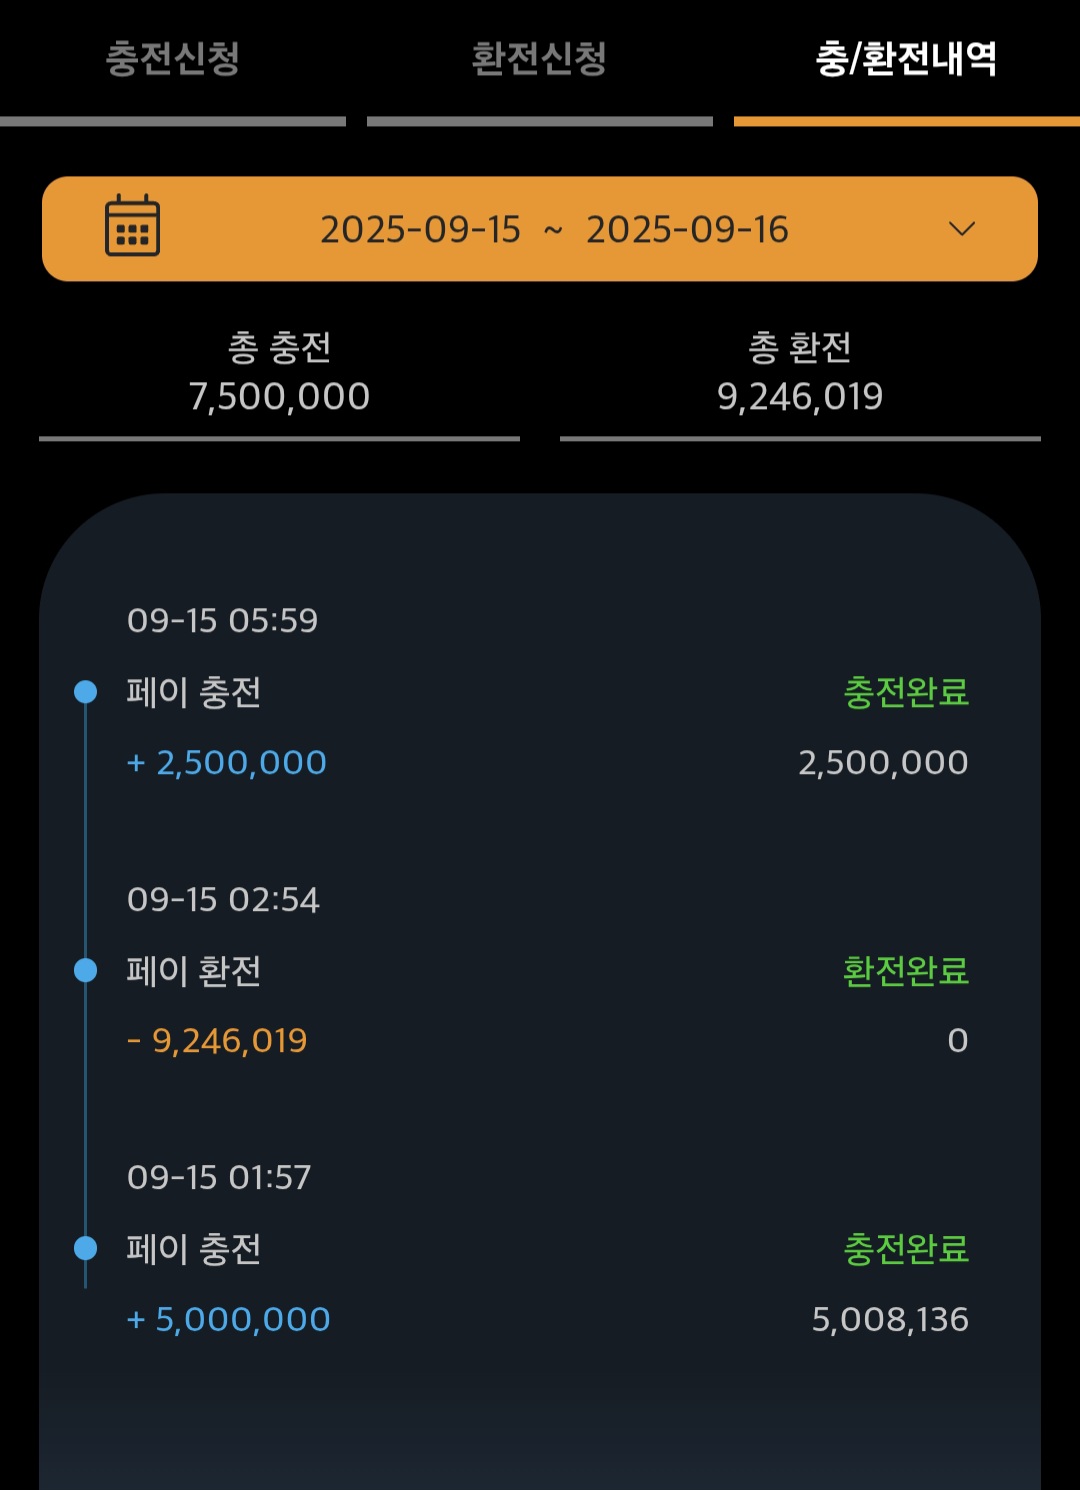The width and height of the screenshot is (1080, 1490).
Task: Click the 2025-09-15 start date
Action: (x=420, y=230)
